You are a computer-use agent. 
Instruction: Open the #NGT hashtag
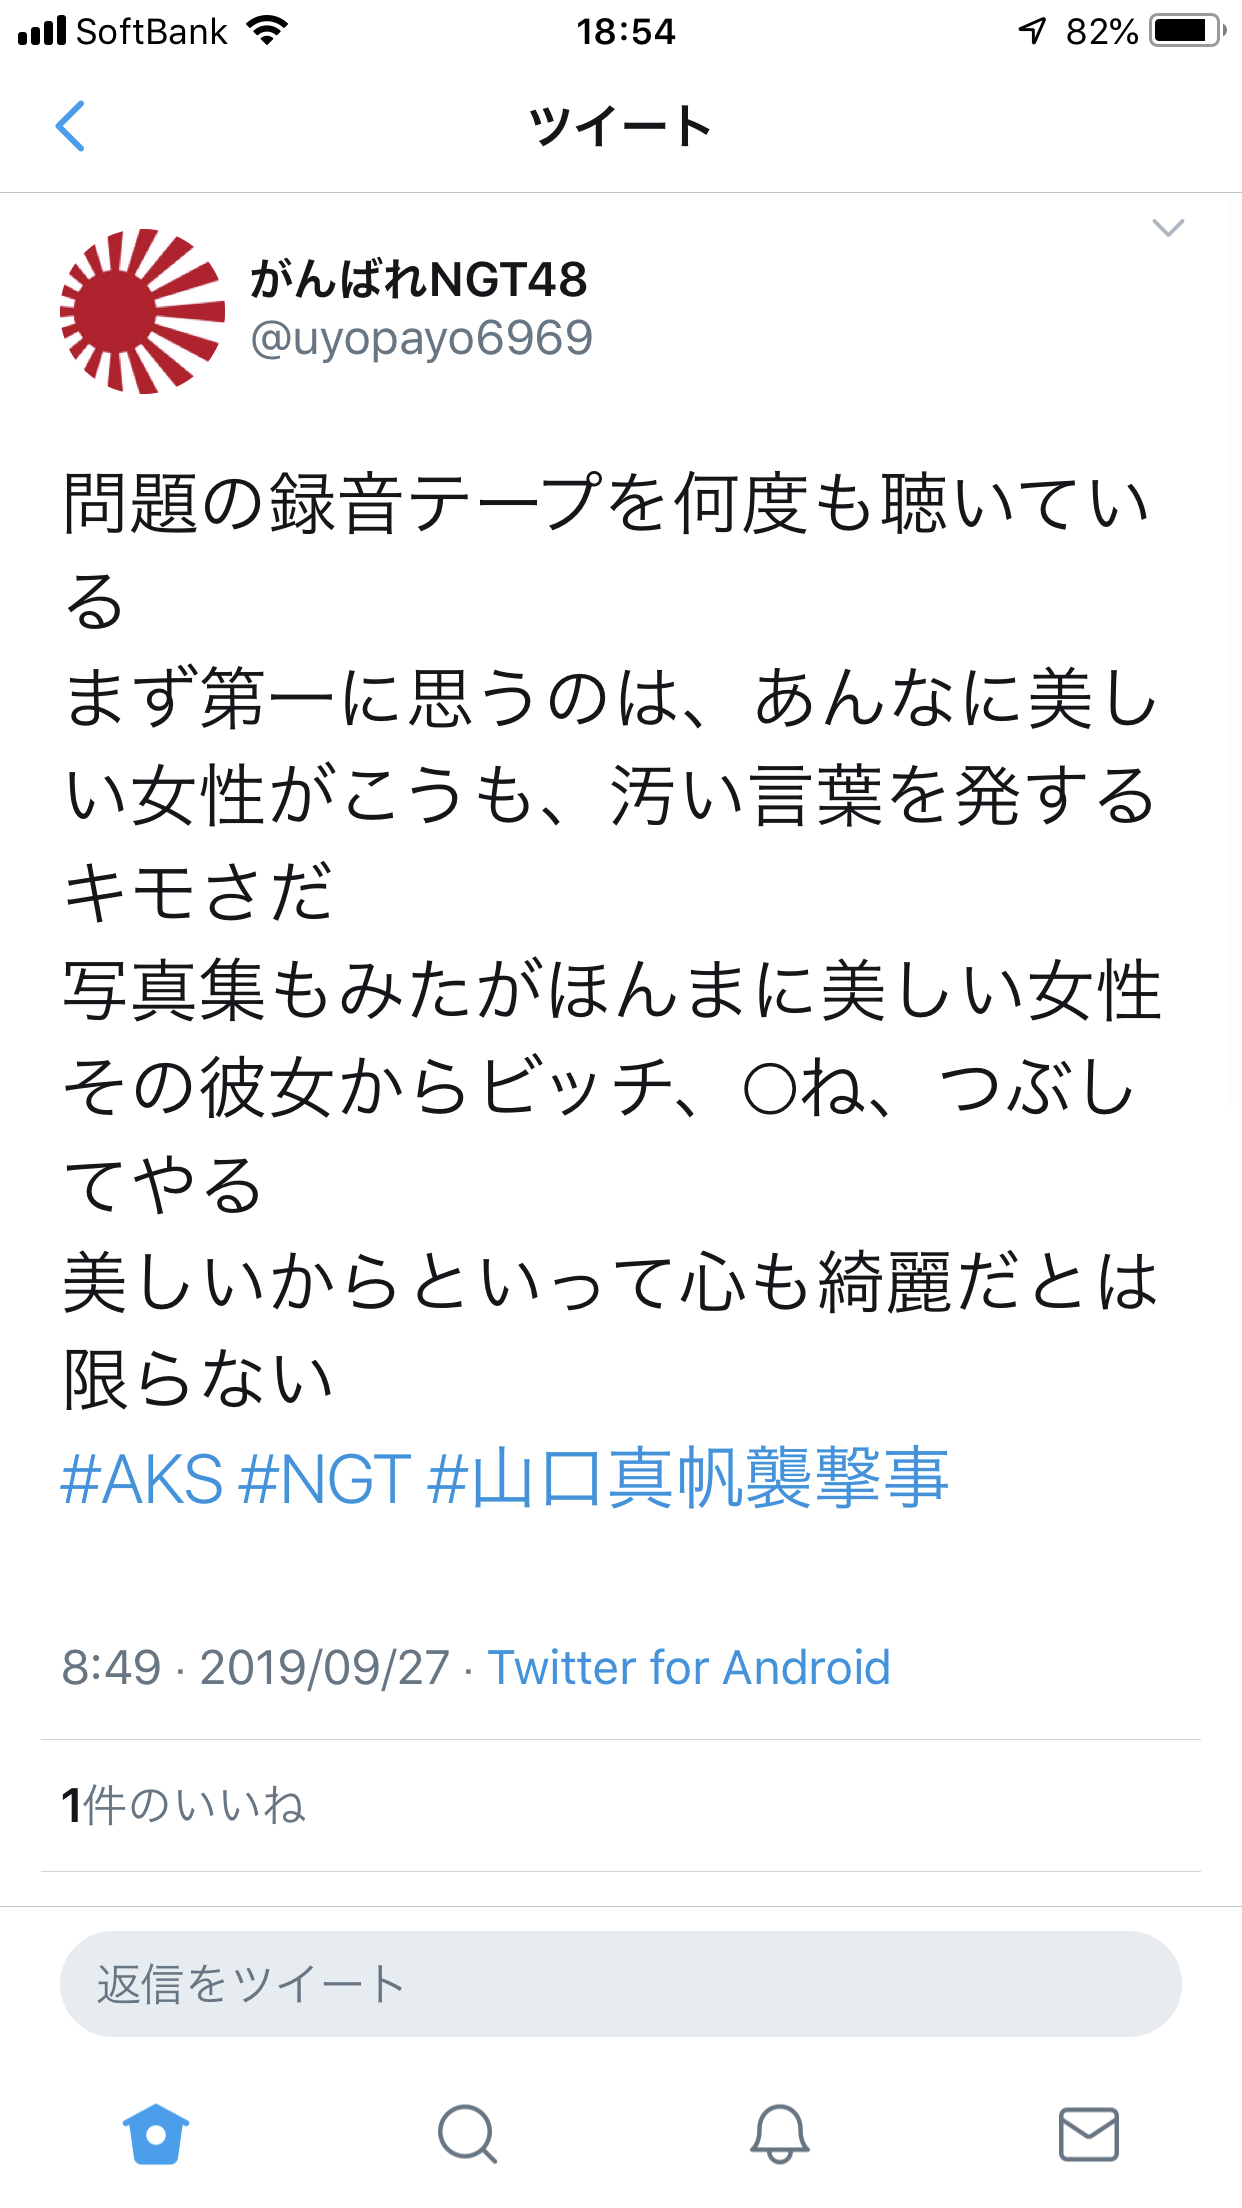click(326, 1480)
